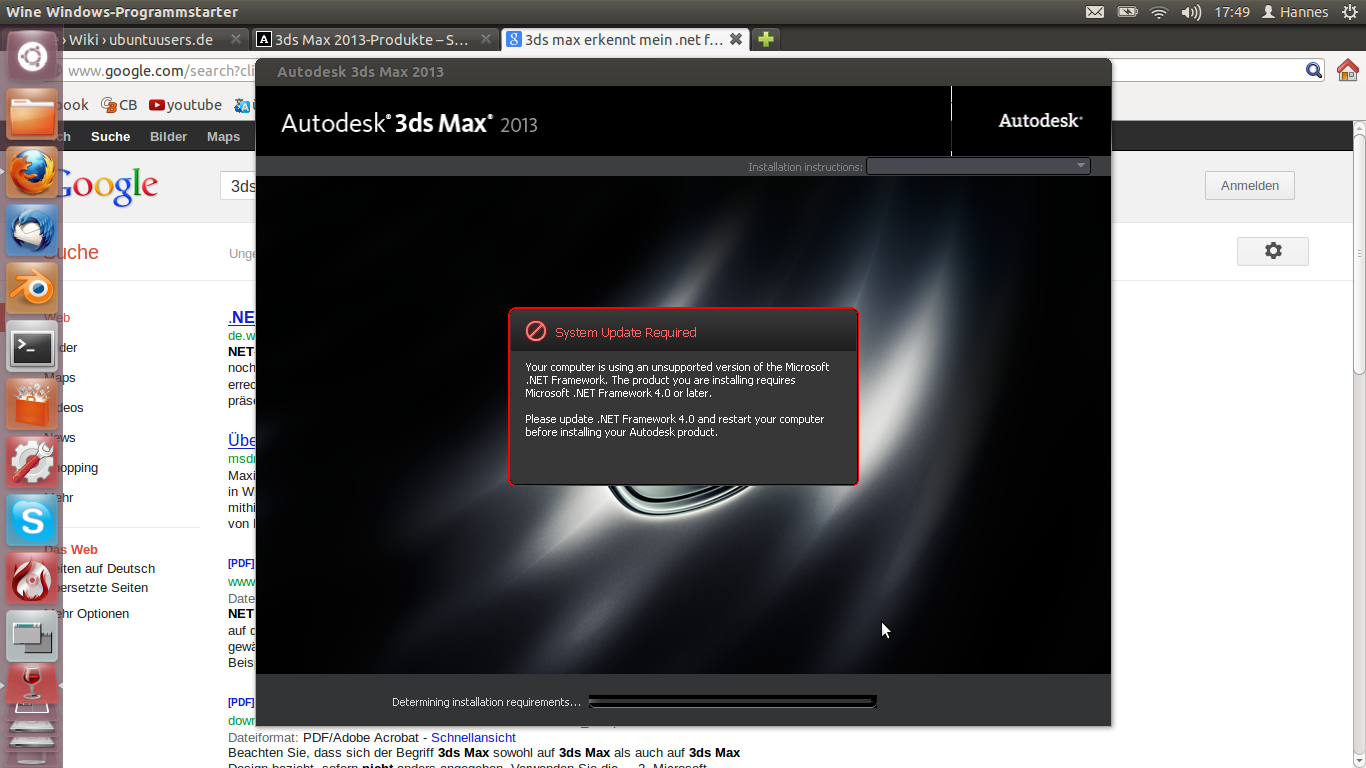Viewport: 1366px width, 768px height.
Task: Click the magnifier icon in Firefox search box
Action: [1315, 70]
